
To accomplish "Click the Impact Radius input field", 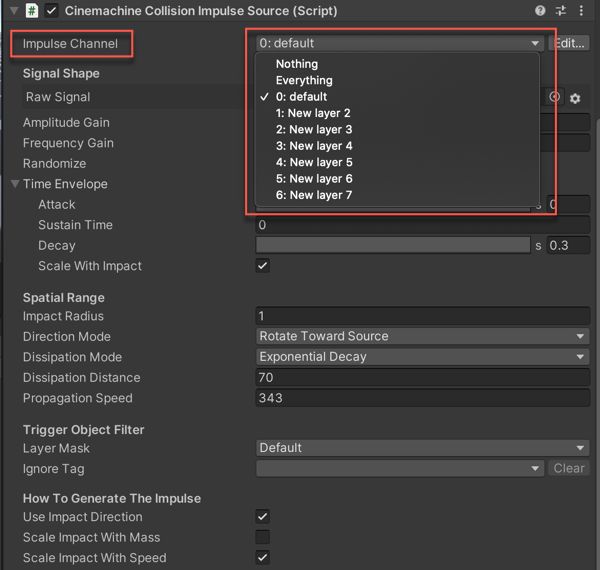I will point(422,316).
